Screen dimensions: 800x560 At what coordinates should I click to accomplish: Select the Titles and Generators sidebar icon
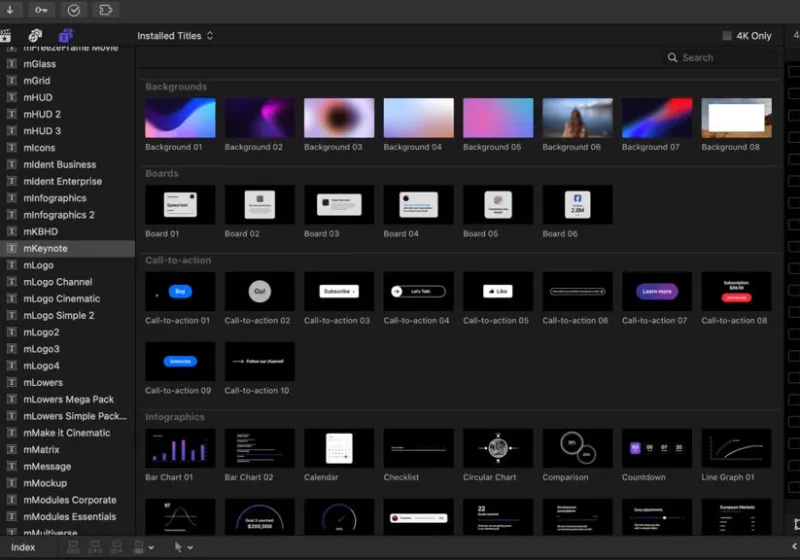(65, 36)
